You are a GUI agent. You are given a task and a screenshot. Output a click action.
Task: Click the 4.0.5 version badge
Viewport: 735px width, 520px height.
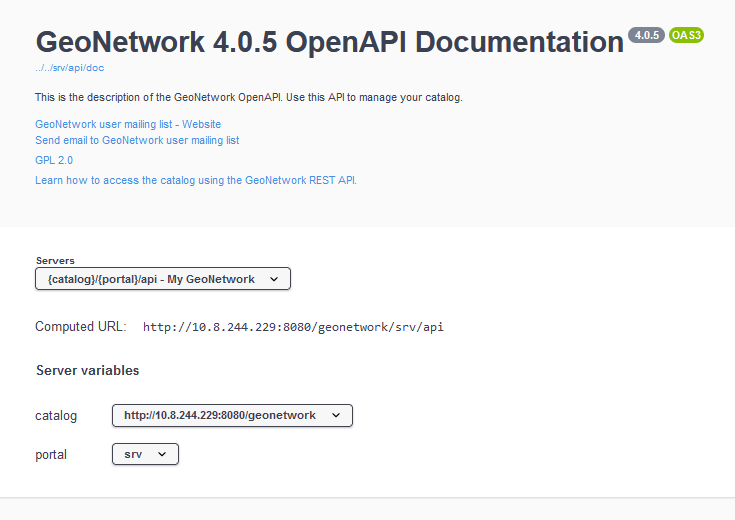[x=646, y=35]
